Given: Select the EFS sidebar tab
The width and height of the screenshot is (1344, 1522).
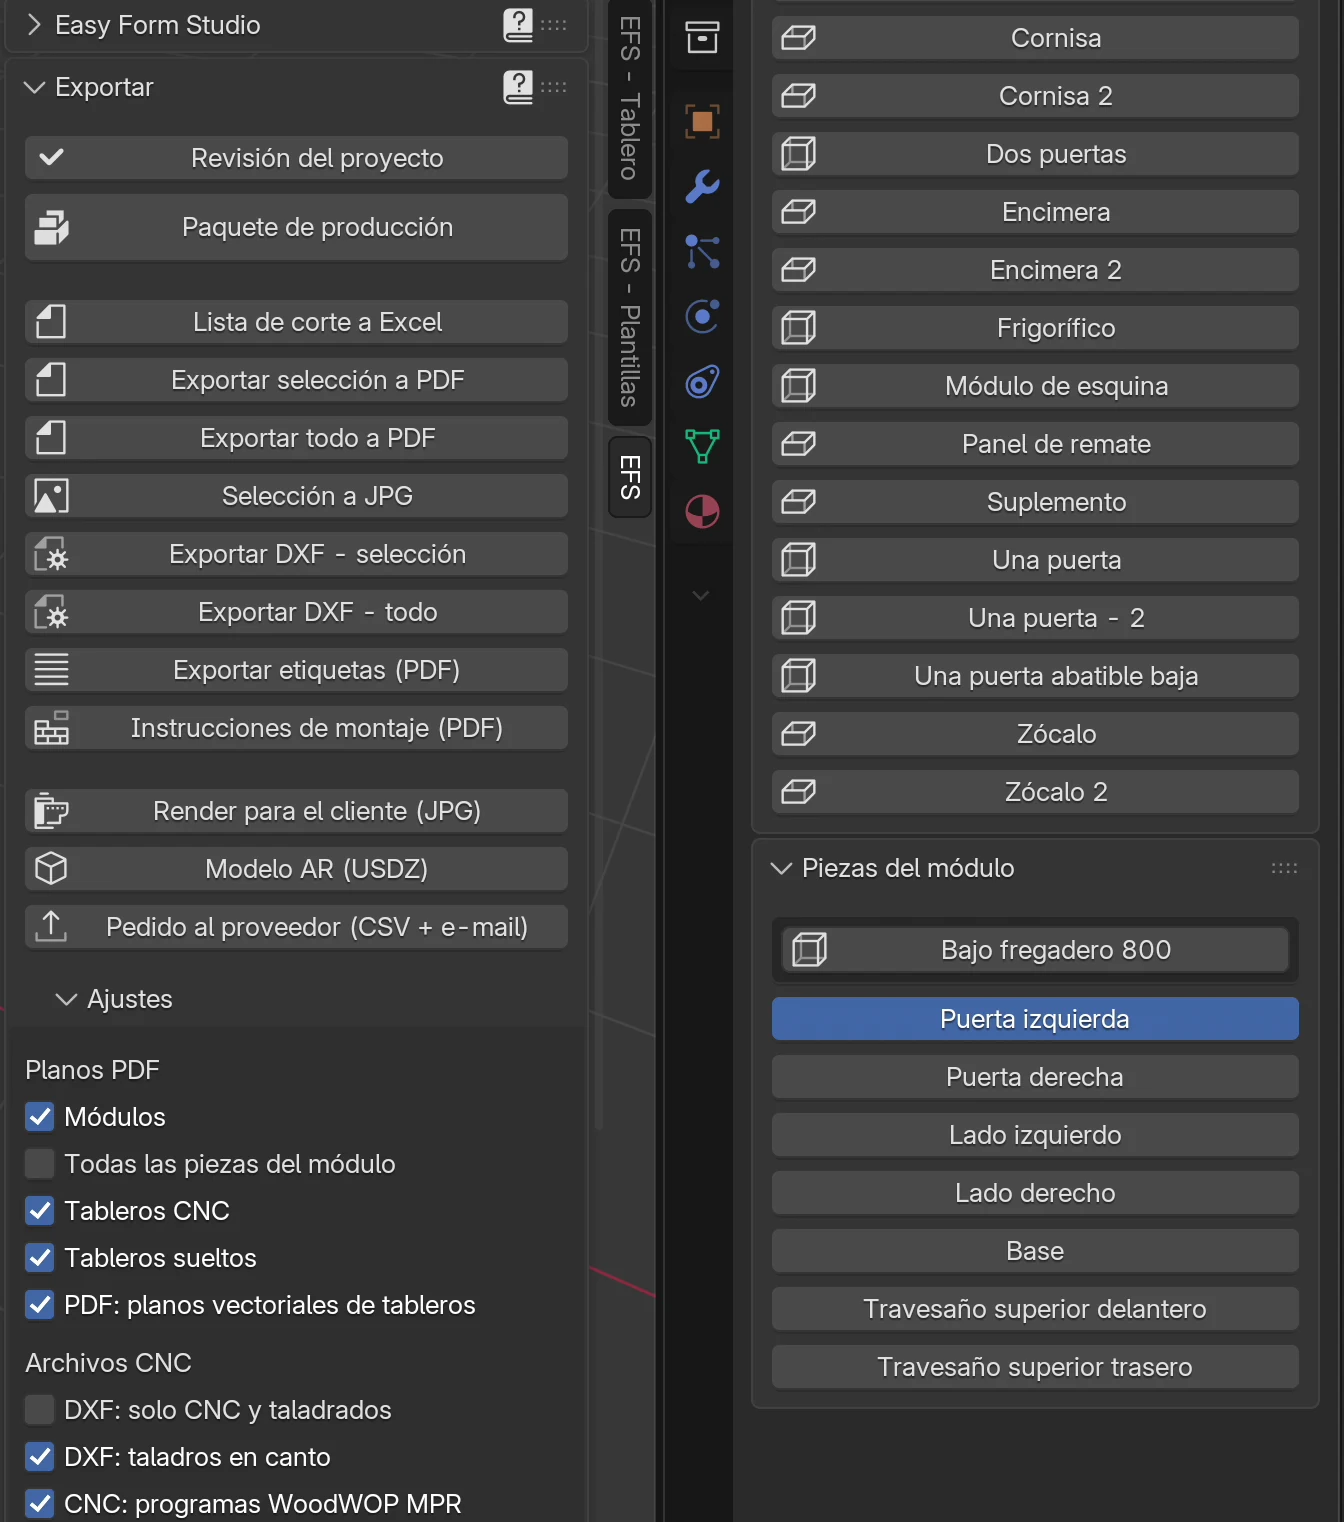Looking at the screenshot, I should tap(630, 477).
